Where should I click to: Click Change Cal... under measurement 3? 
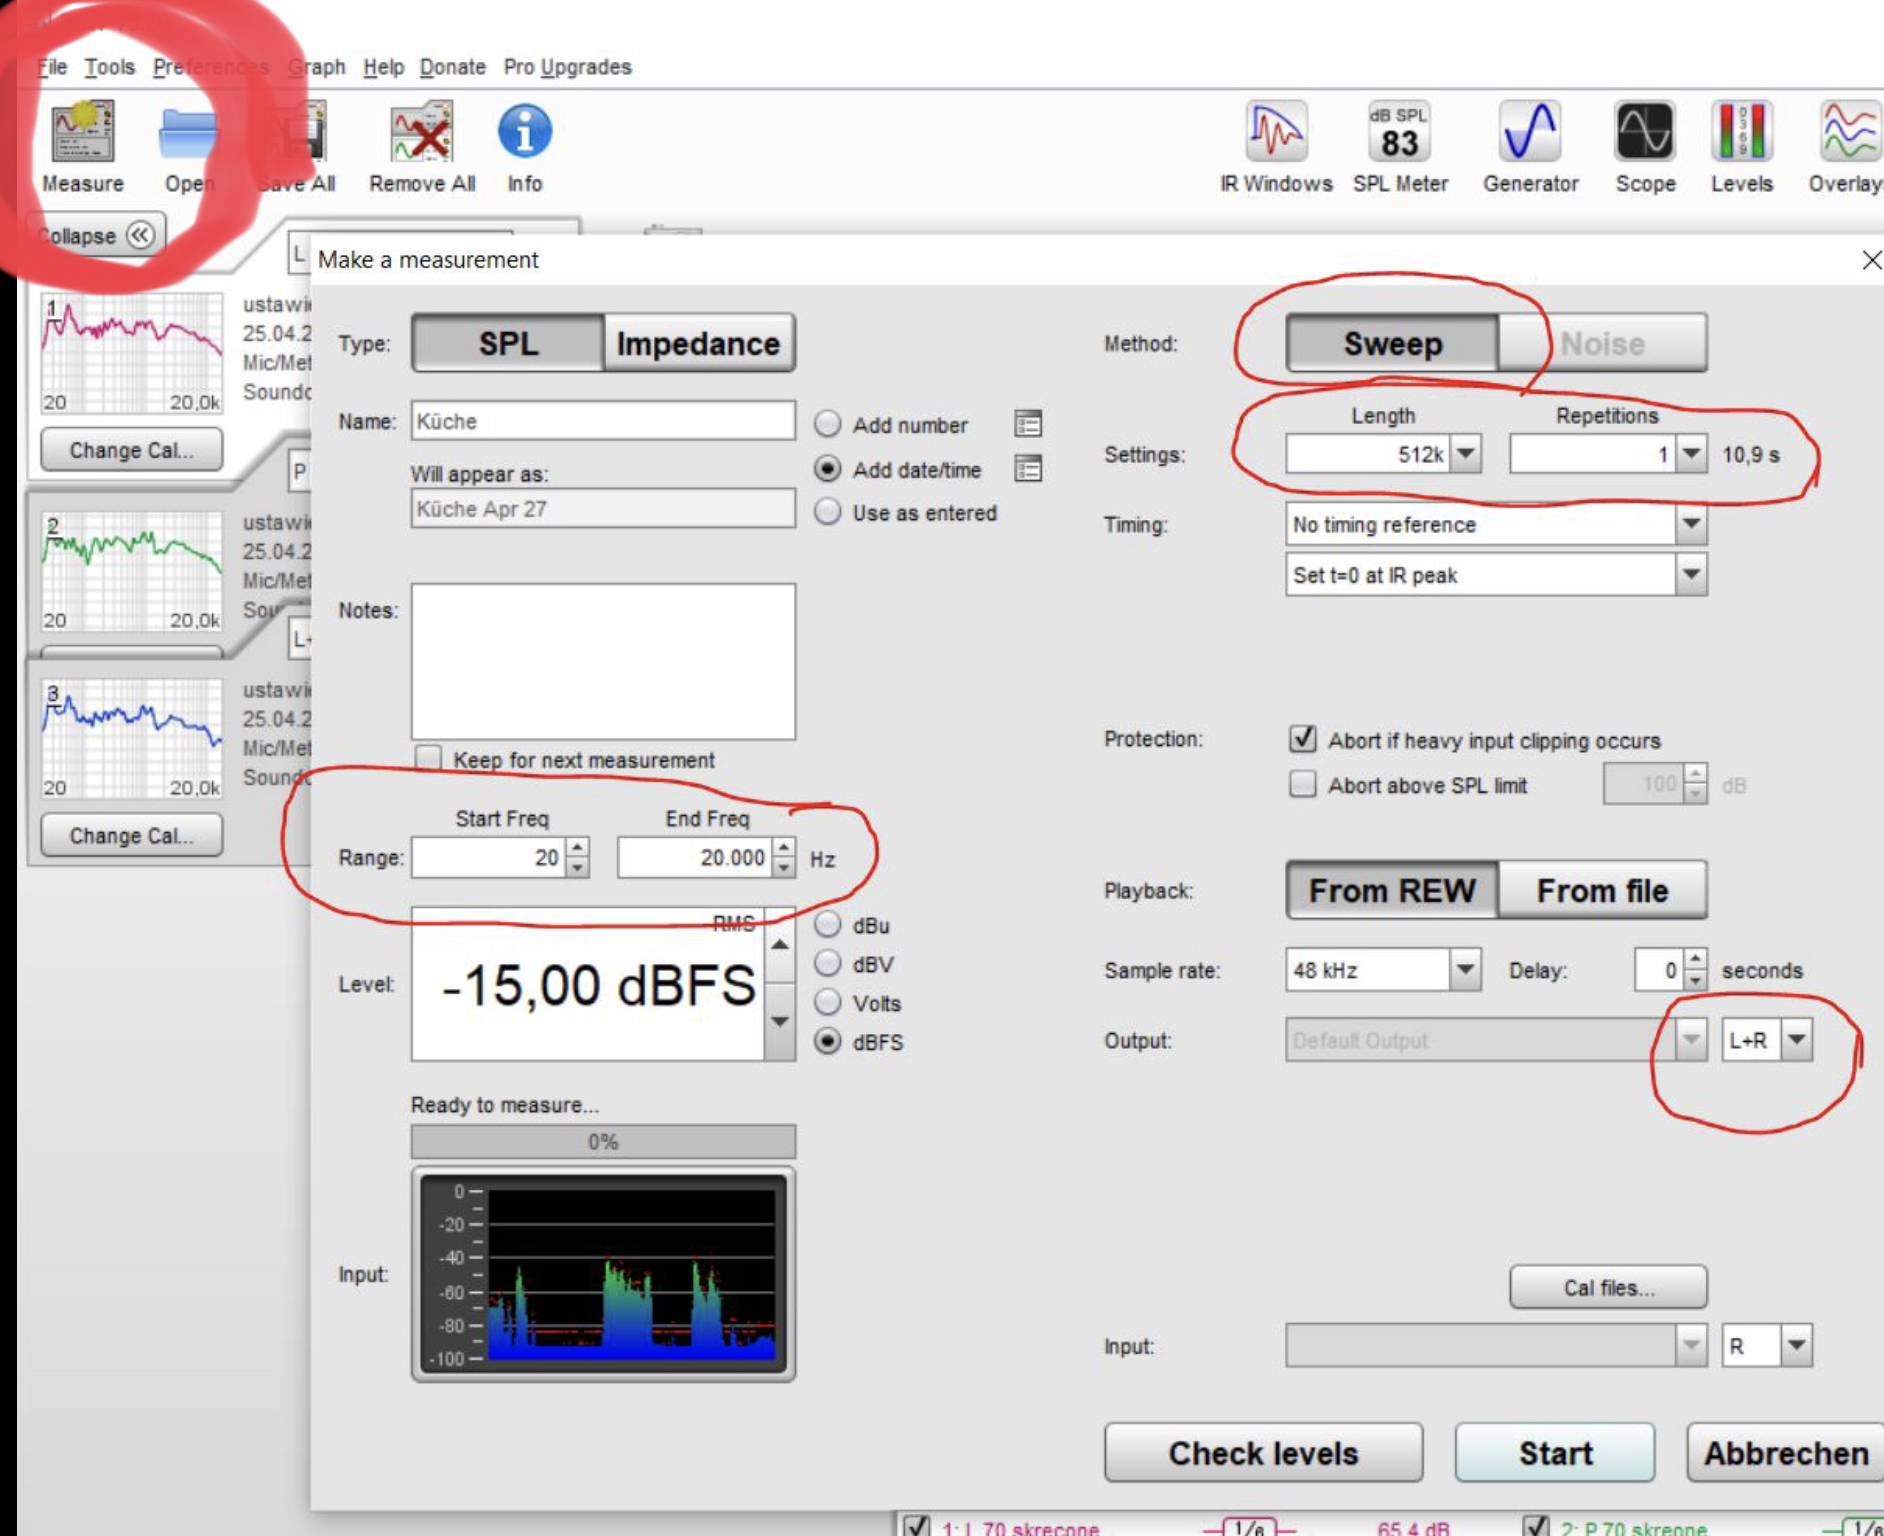[x=131, y=835]
